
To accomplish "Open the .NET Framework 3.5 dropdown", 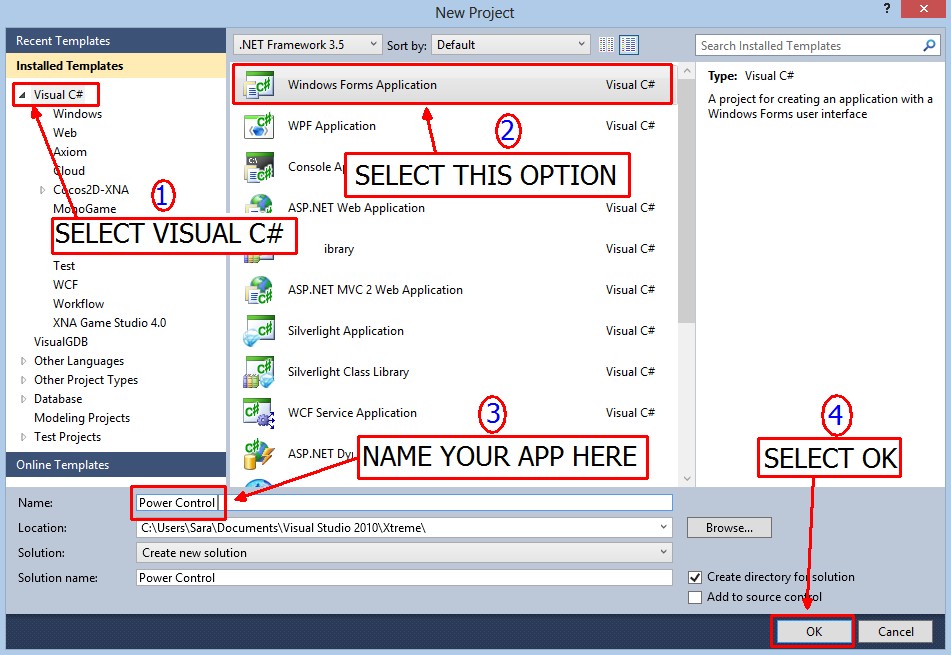I will [x=307, y=45].
